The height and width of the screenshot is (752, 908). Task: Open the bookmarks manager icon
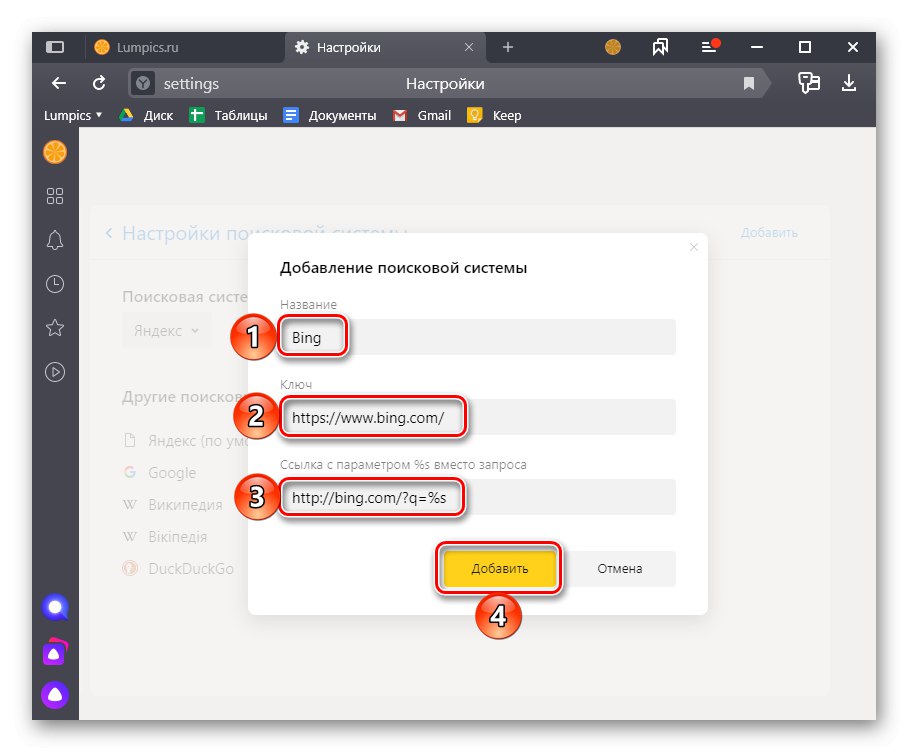(x=660, y=47)
